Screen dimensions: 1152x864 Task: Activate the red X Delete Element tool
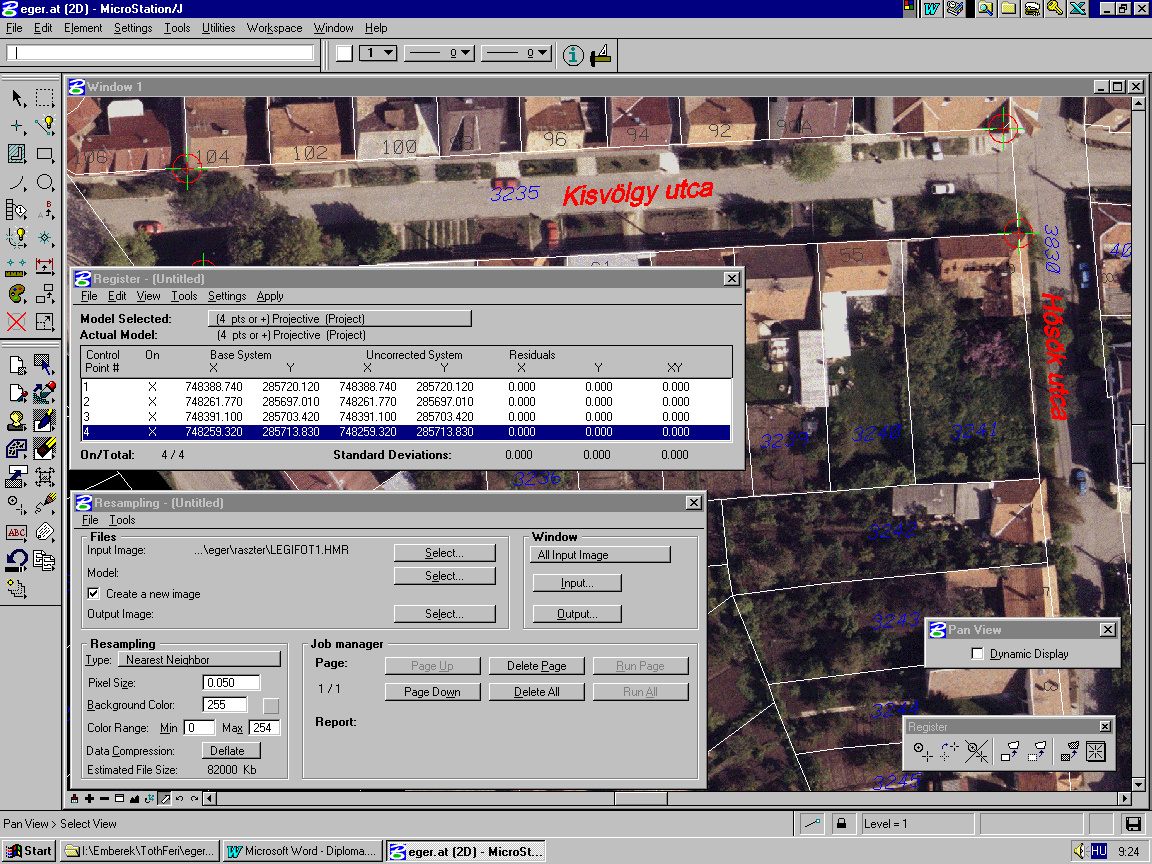[17, 322]
